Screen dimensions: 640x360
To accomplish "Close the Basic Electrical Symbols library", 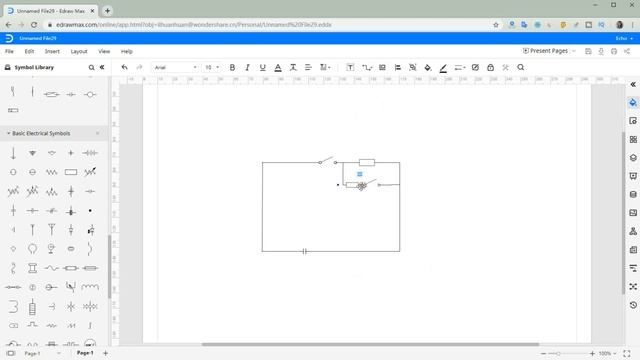I will tap(98, 133).
